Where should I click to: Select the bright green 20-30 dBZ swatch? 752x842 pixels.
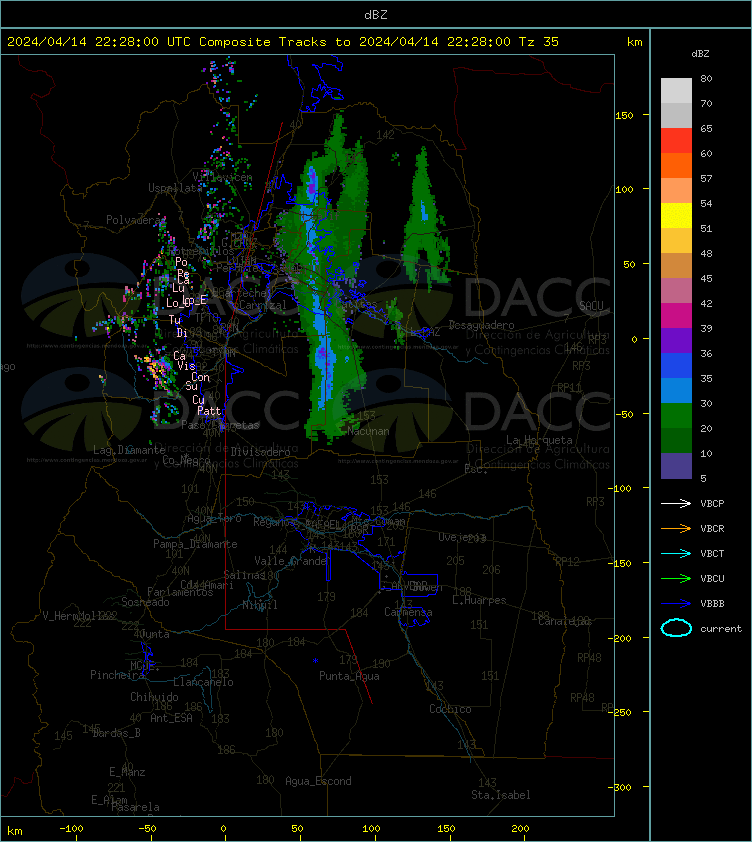tap(676, 416)
